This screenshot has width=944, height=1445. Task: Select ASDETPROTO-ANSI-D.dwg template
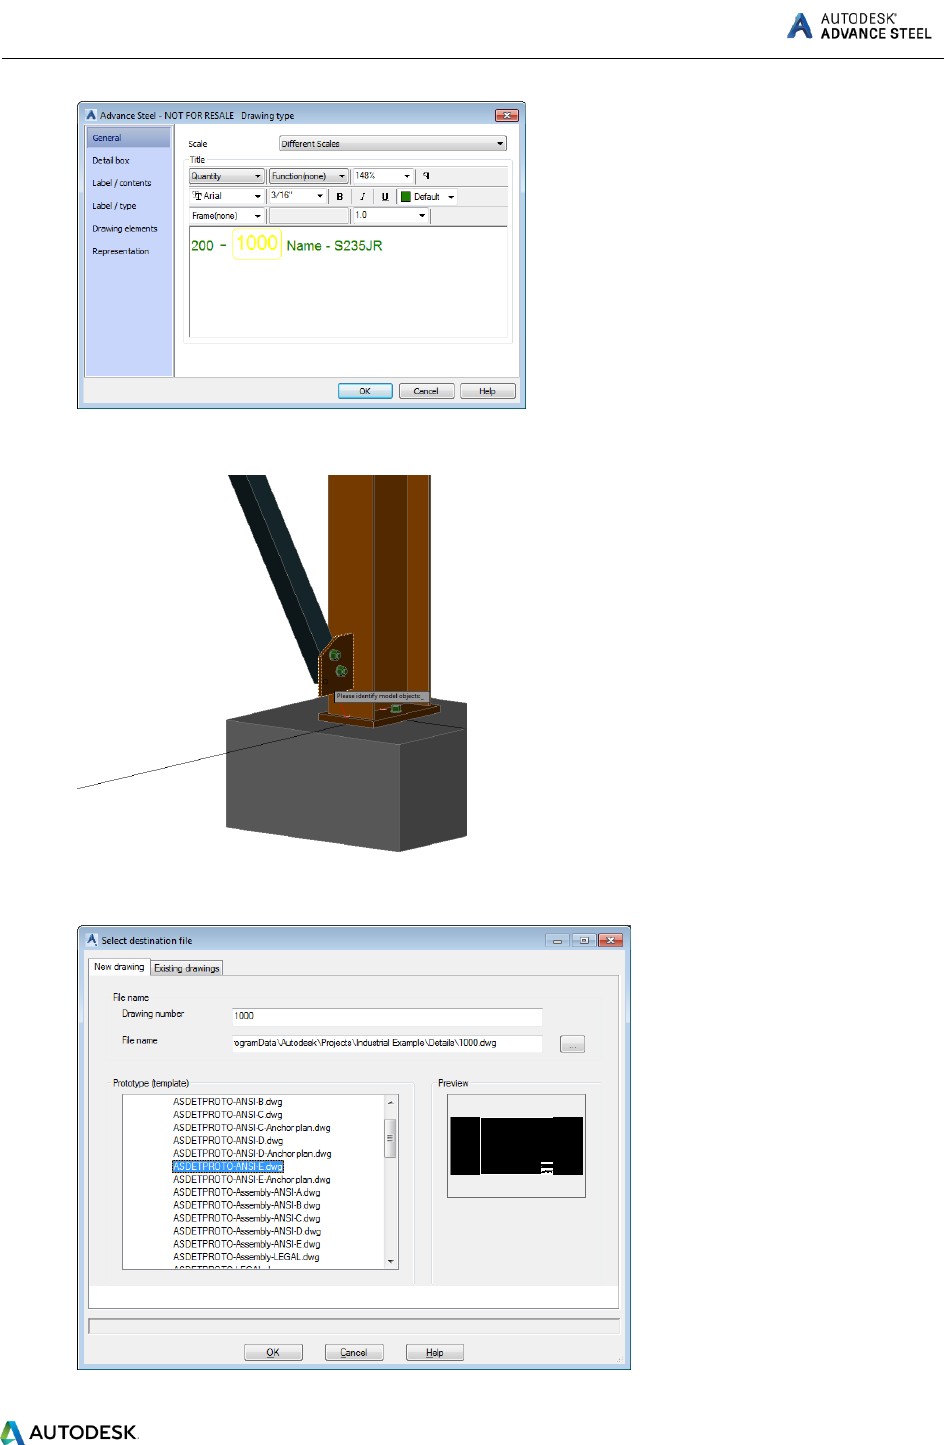(x=228, y=1141)
